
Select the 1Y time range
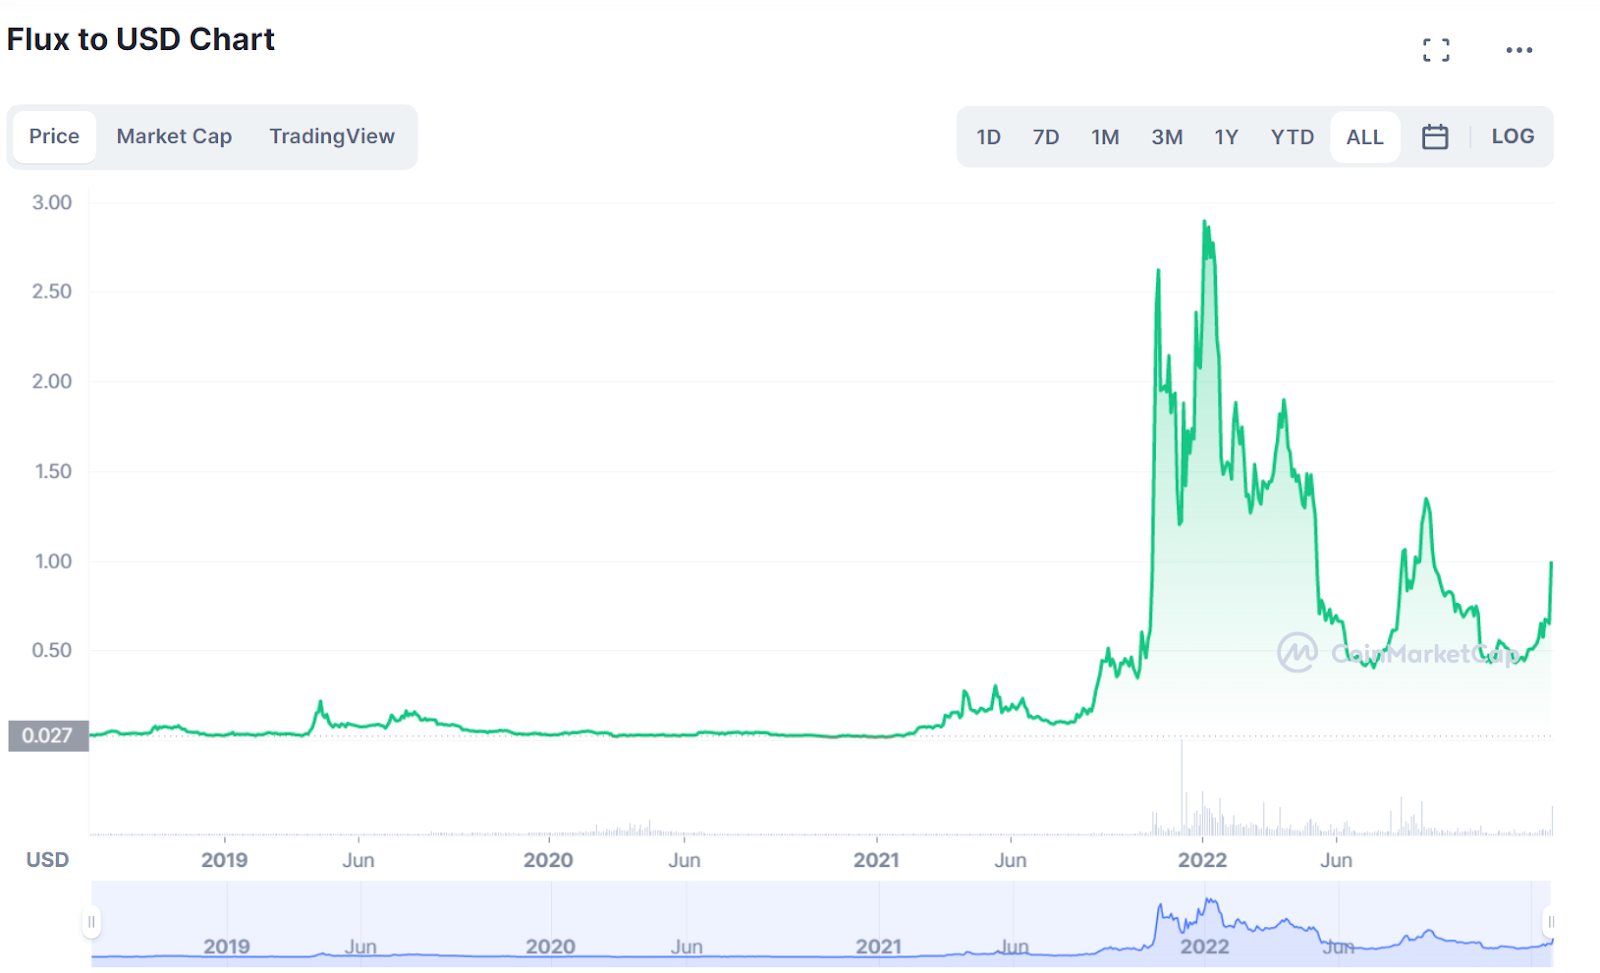coord(1226,137)
